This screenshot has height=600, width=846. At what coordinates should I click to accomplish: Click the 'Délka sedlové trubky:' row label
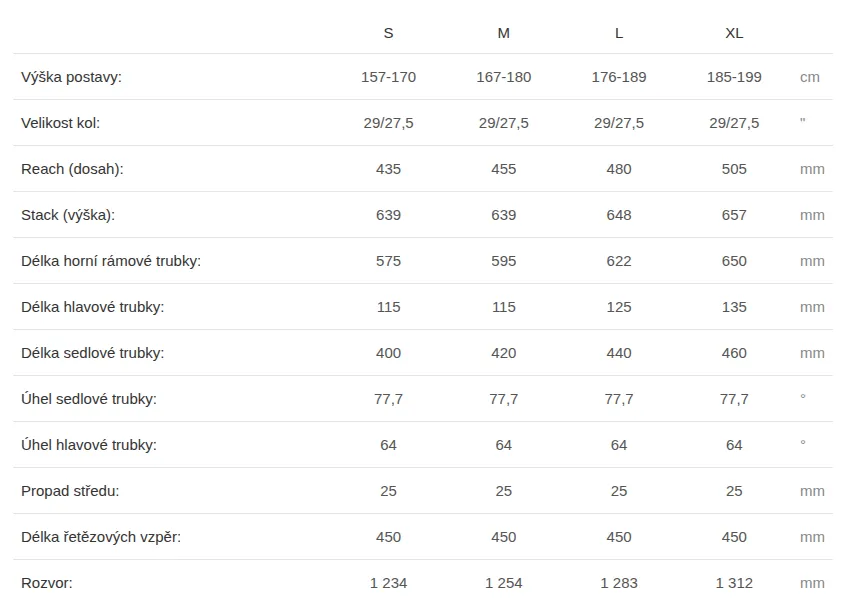[x=92, y=353]
